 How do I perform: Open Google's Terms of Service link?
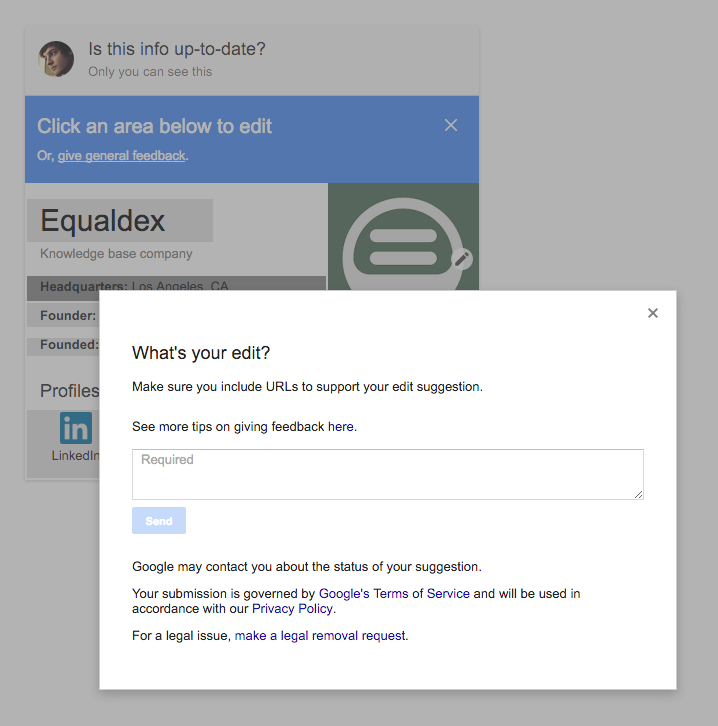(x=394, y=594)
